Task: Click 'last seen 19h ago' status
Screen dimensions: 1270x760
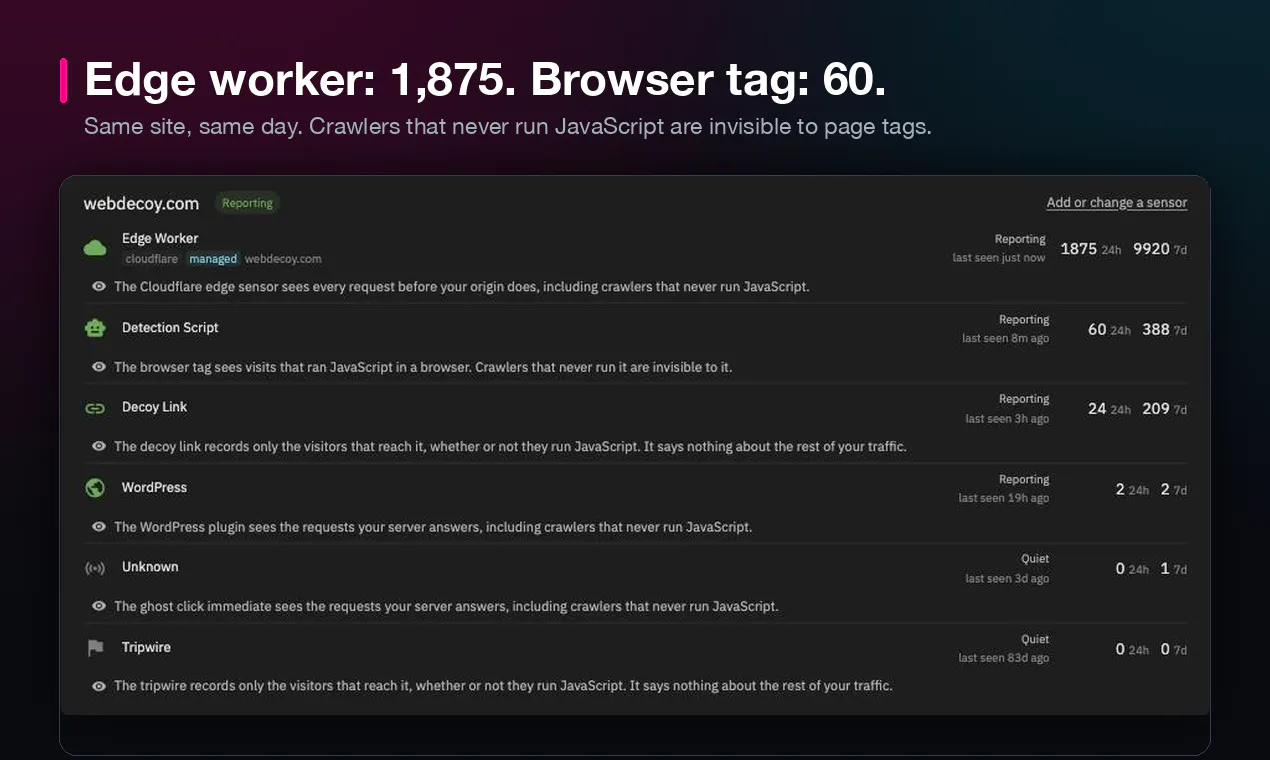Action: [x=1004, y=498]
